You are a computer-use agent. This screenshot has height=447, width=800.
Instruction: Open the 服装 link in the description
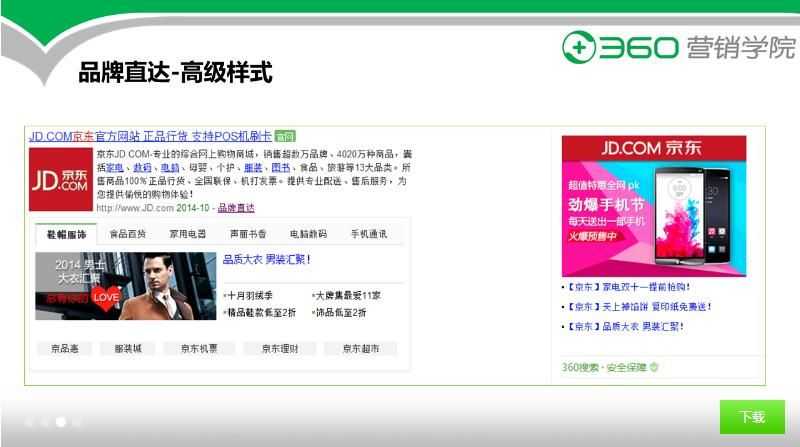253,167
